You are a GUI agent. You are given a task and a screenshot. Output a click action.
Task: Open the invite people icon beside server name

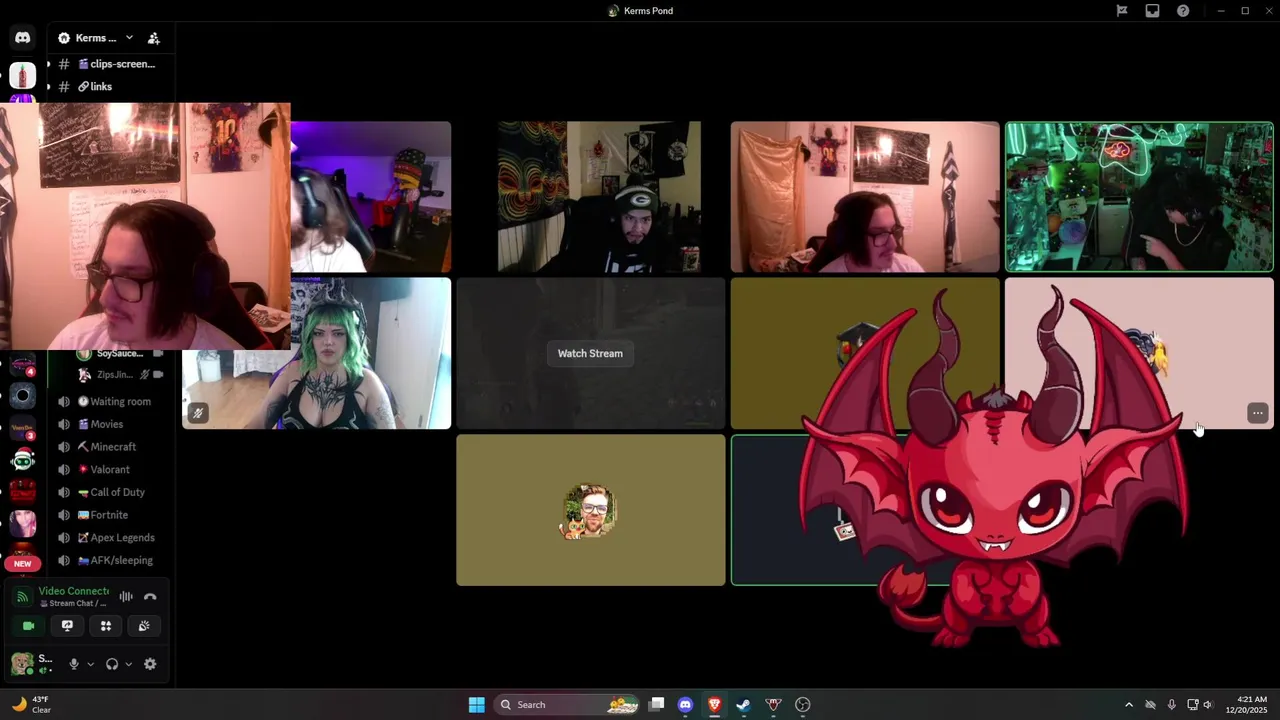tap(153, 38)
